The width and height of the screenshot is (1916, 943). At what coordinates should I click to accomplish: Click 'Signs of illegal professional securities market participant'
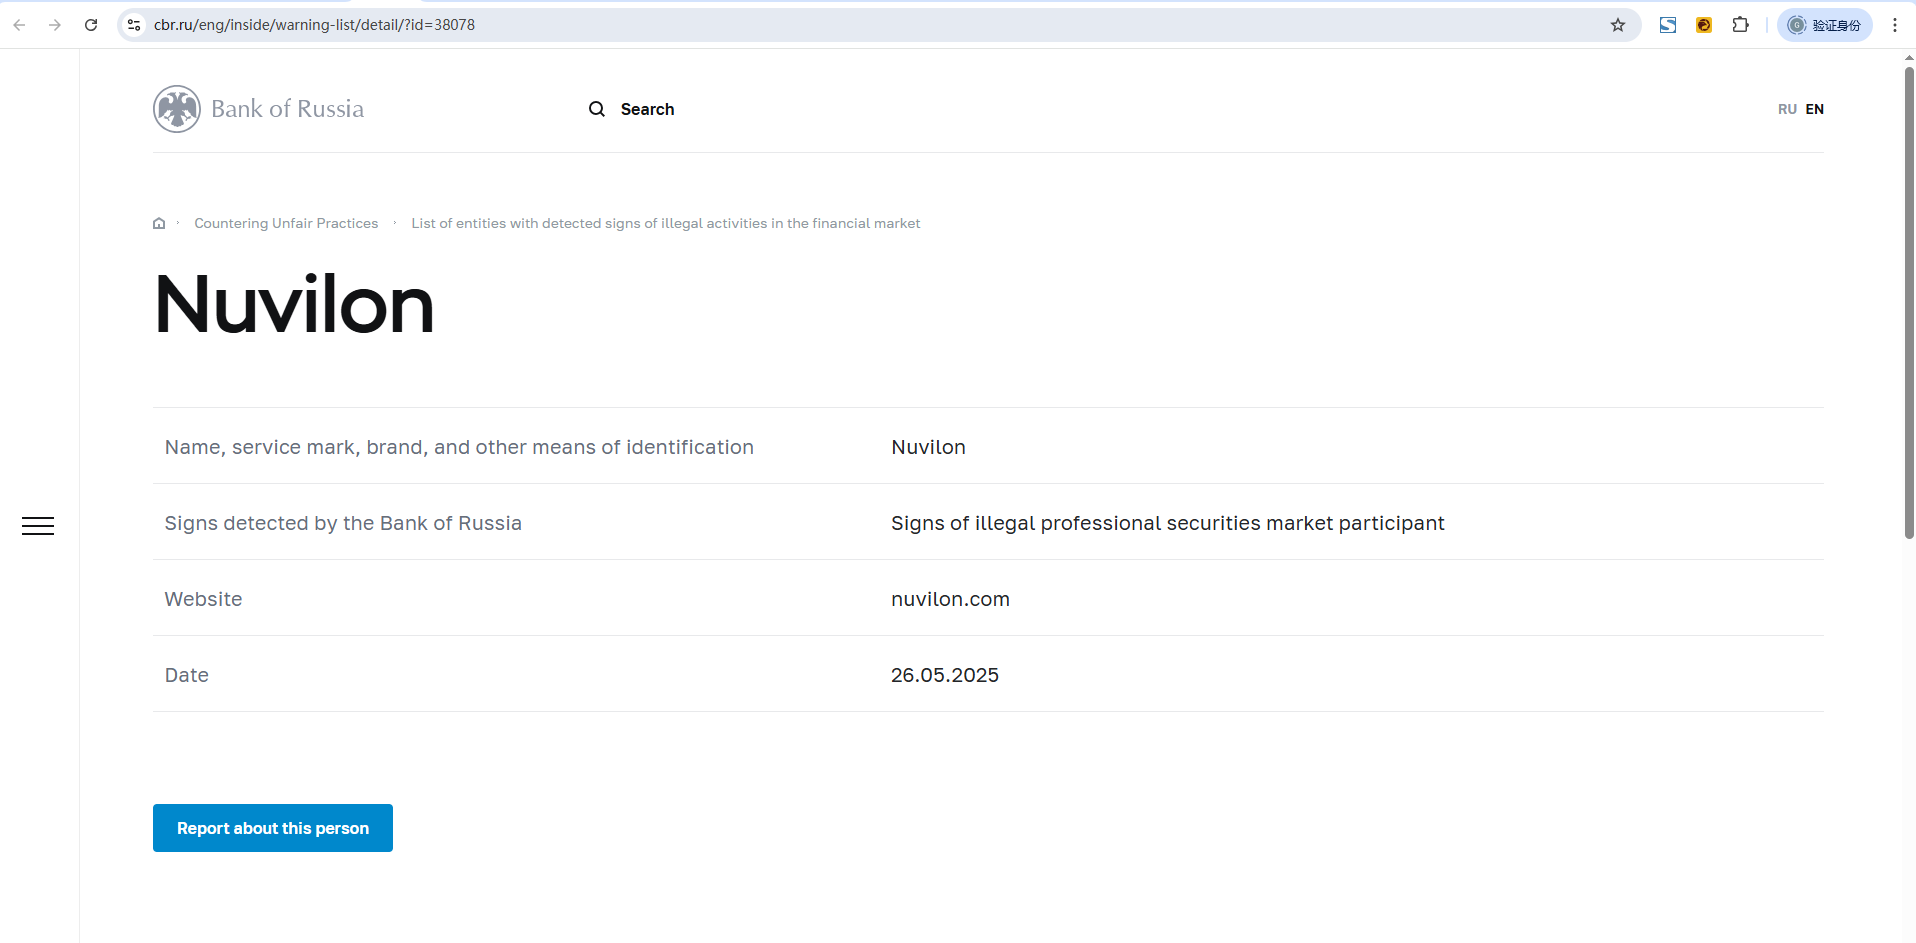(1168, 523)
